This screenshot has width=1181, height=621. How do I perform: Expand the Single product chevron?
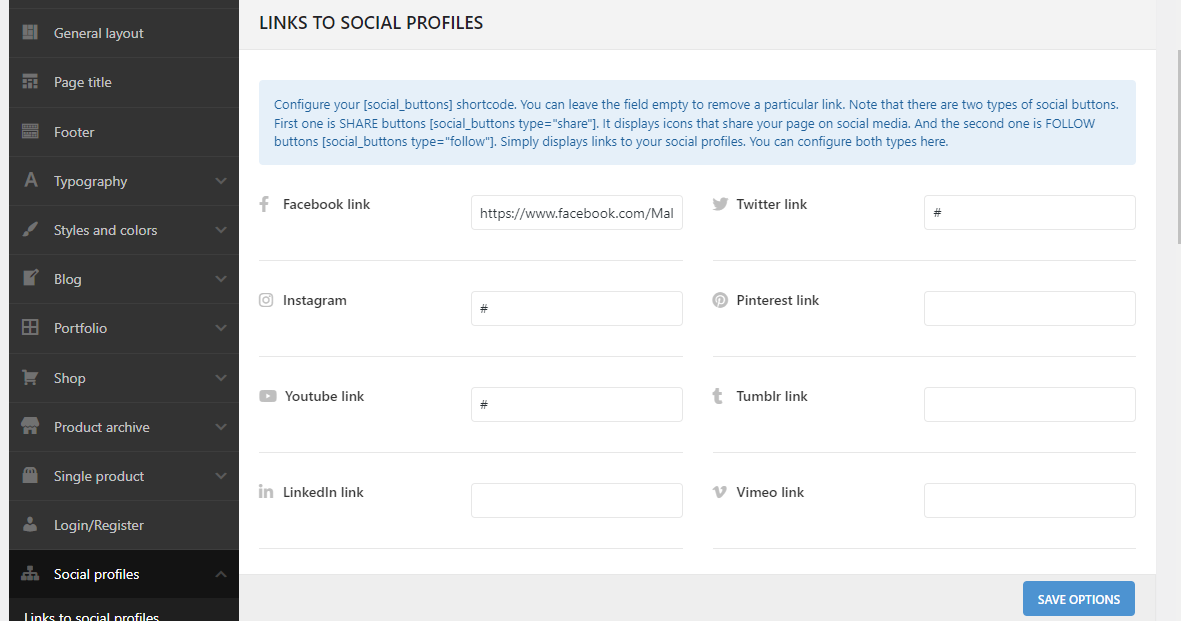(221, 476)
